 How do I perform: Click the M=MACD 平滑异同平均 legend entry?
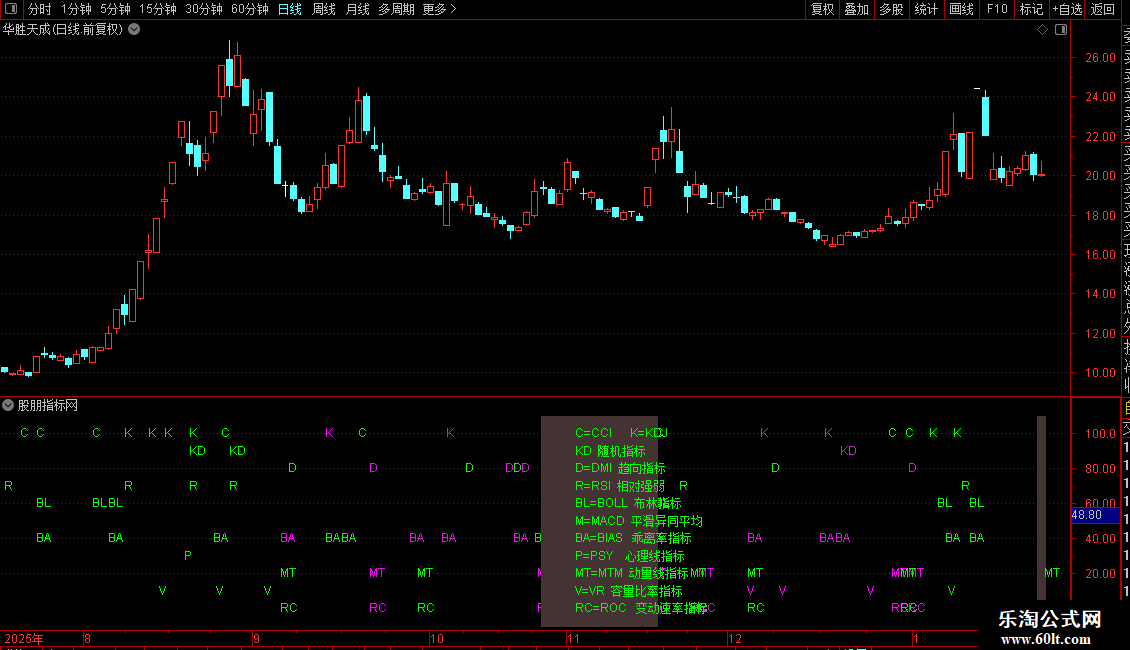639,521
